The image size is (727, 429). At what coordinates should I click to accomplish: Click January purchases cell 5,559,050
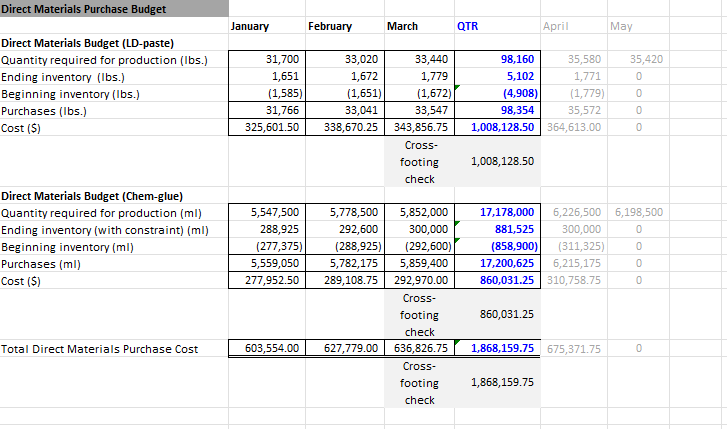pos(267,263)
